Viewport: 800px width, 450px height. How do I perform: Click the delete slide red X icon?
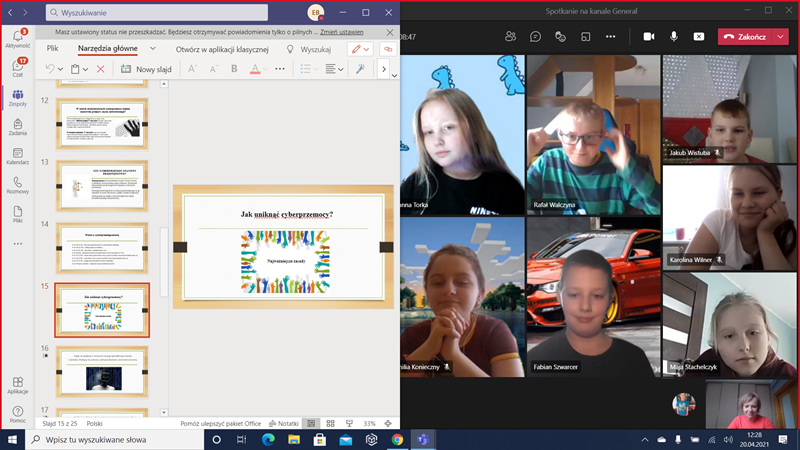(100, 69)
